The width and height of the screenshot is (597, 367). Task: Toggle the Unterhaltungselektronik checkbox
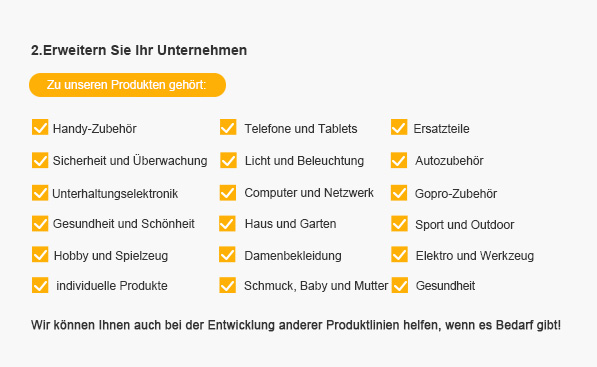point(40,193)
